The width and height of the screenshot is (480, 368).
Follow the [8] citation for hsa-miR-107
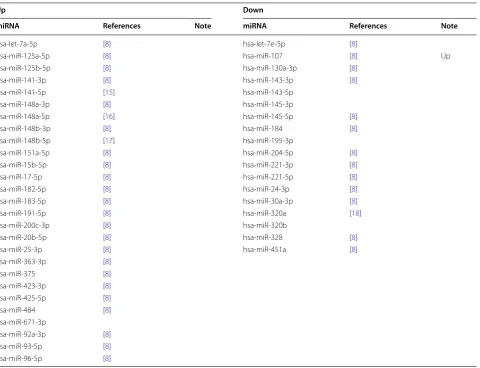point(353,56)
